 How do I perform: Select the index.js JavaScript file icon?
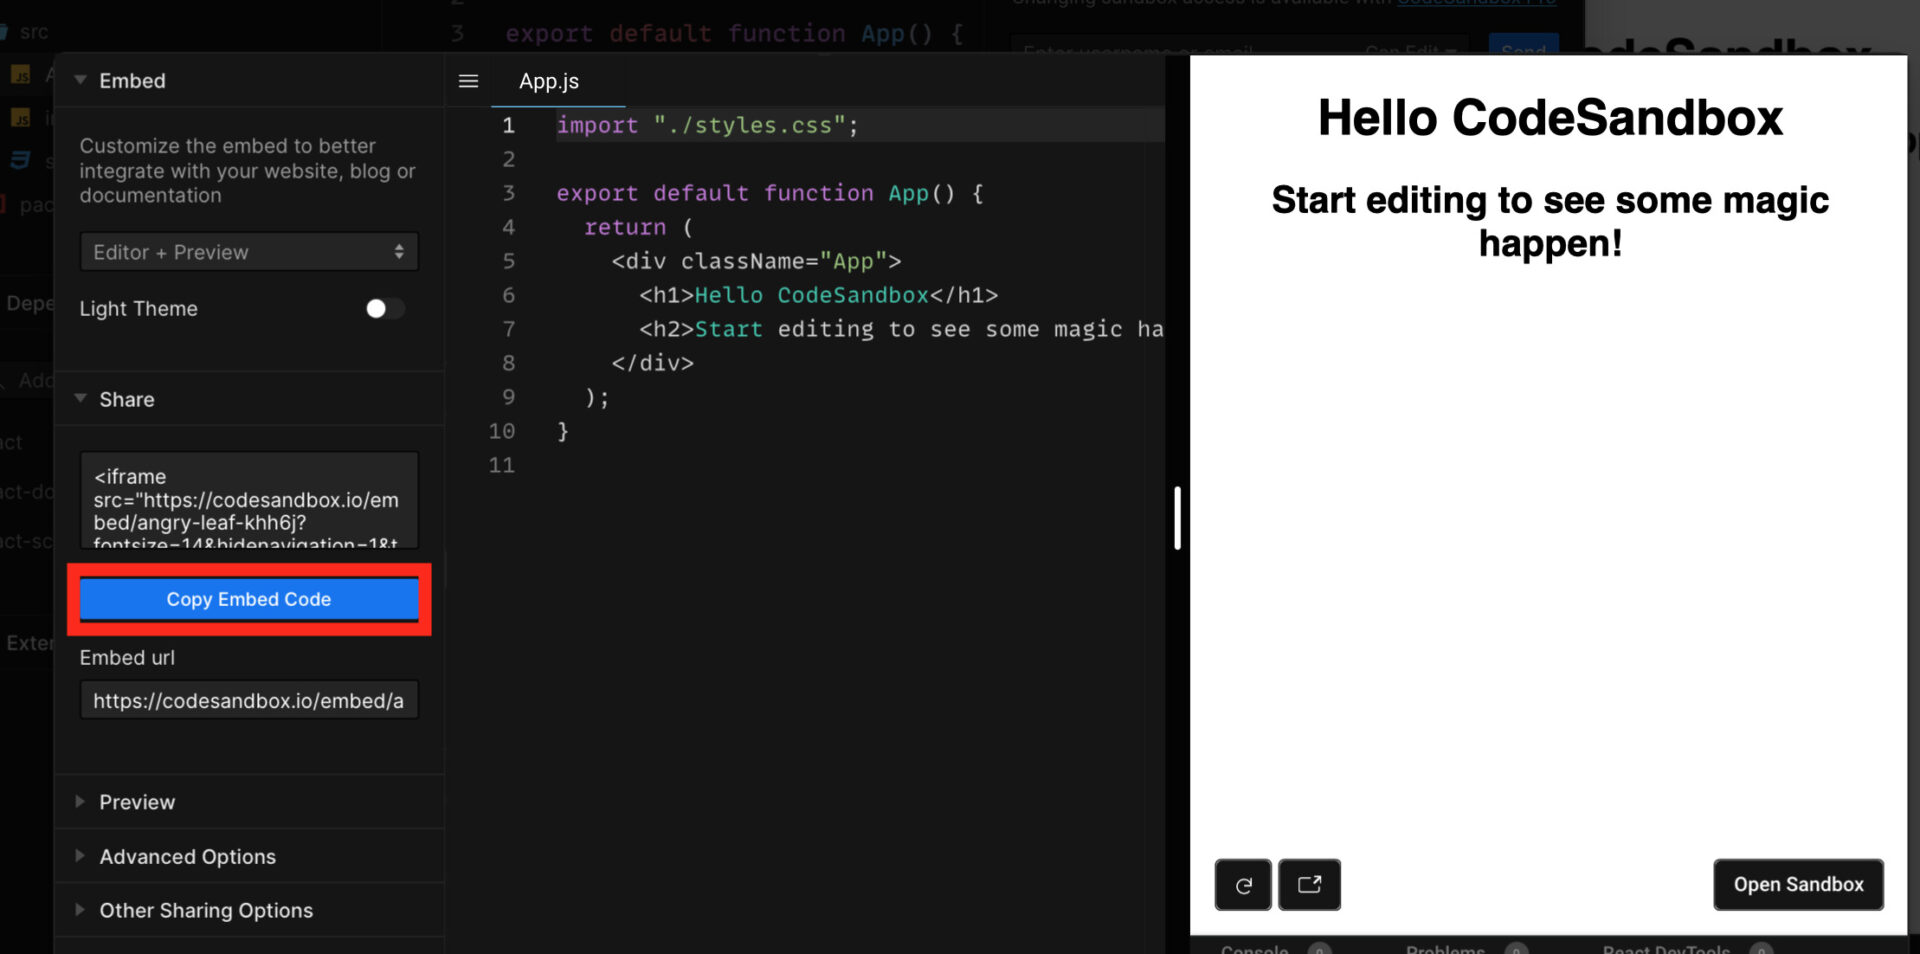20,118
